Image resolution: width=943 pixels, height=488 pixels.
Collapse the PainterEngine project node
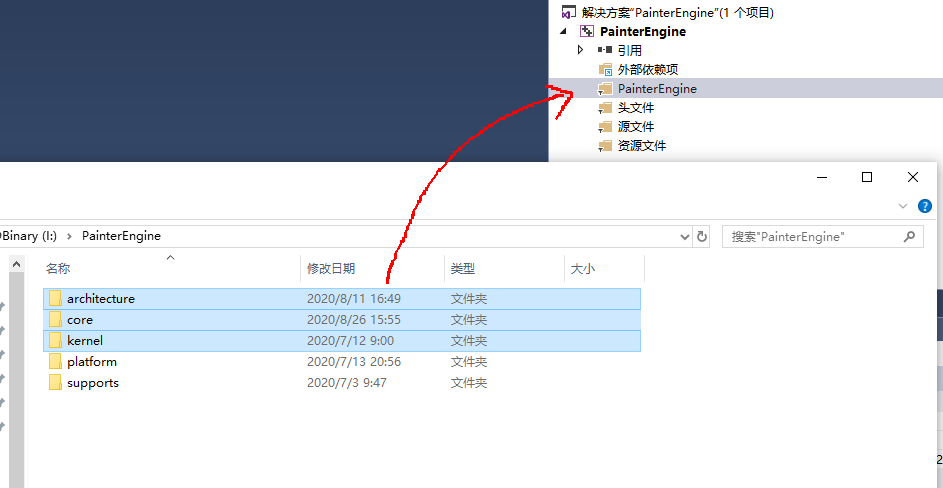point(563,31)
